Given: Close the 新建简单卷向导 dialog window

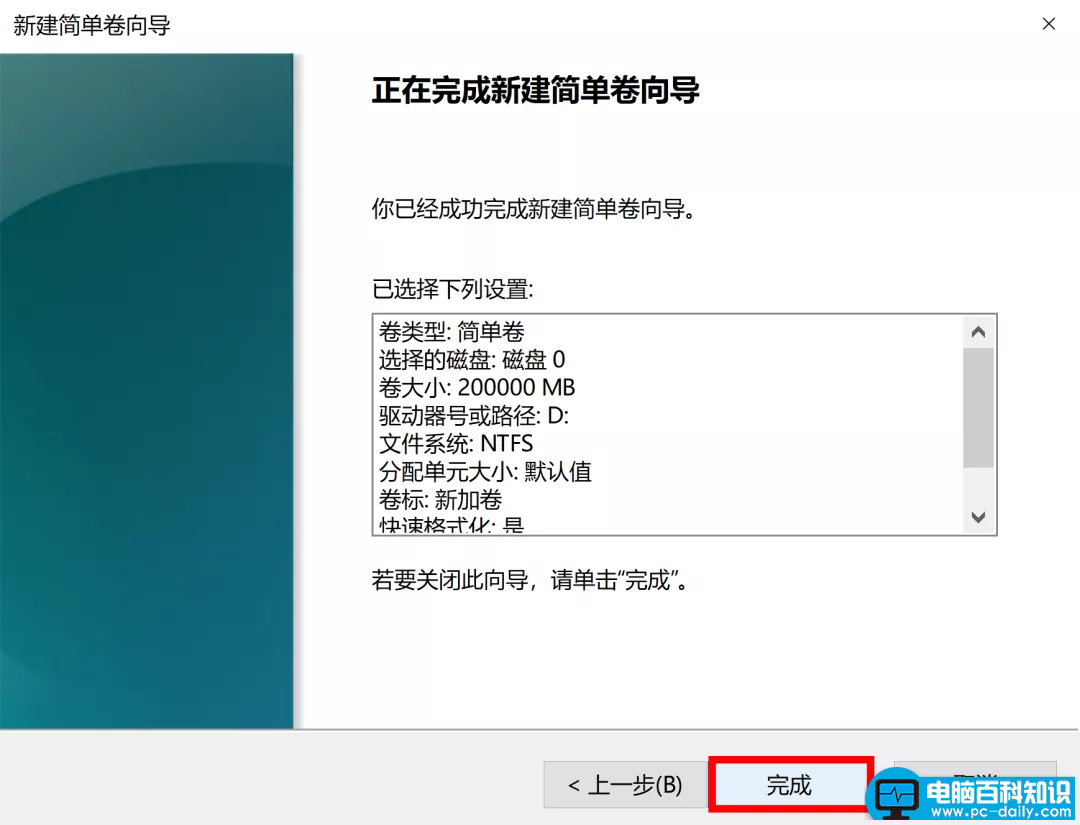Looking at the screenshot, I should coord(1048,24).
